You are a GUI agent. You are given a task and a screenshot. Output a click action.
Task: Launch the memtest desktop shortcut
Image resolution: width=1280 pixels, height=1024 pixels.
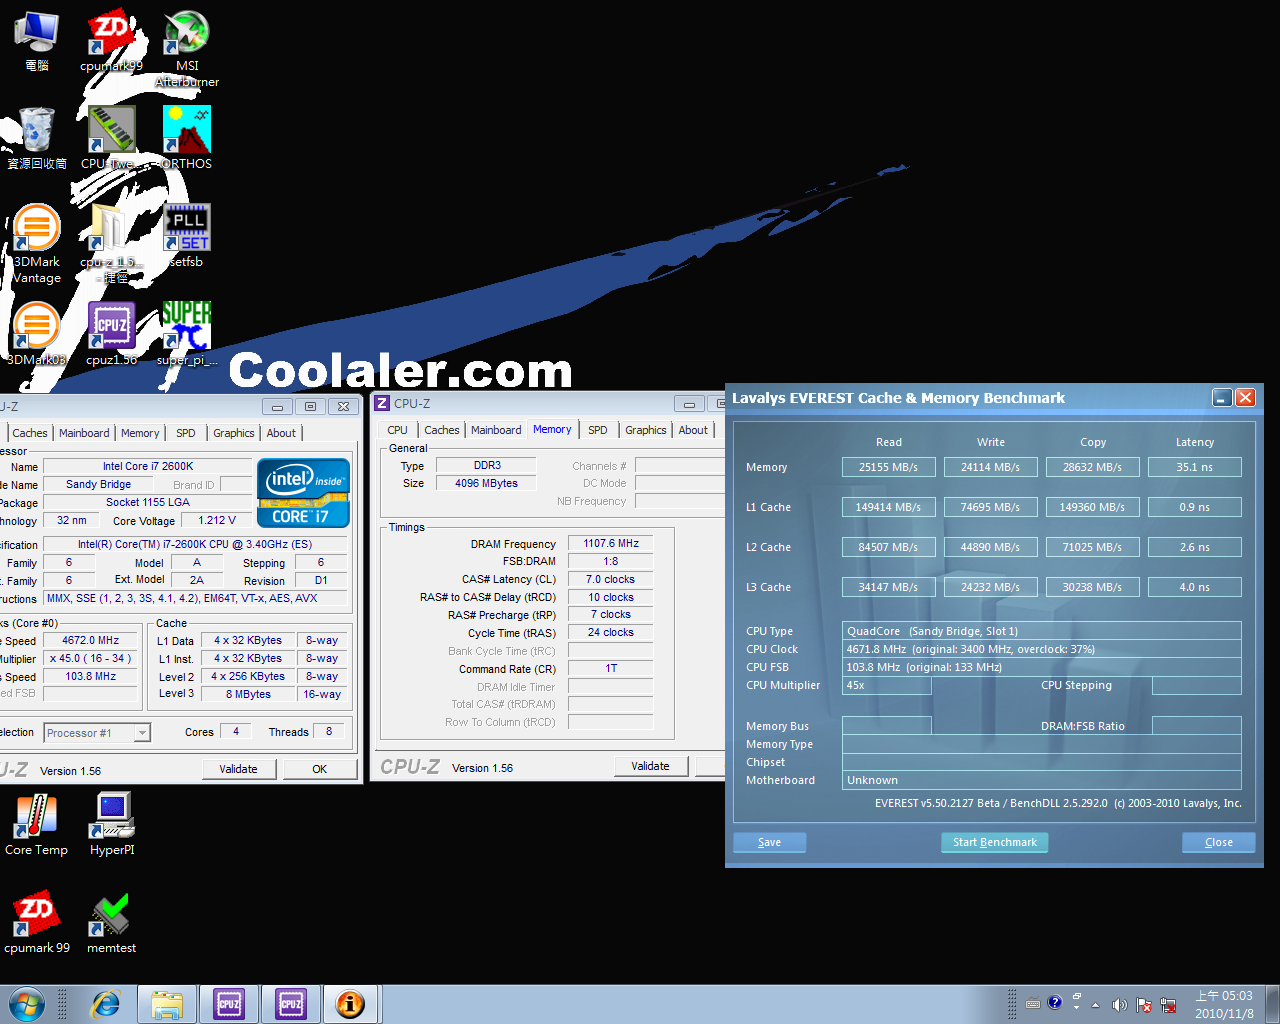[111, 922]
